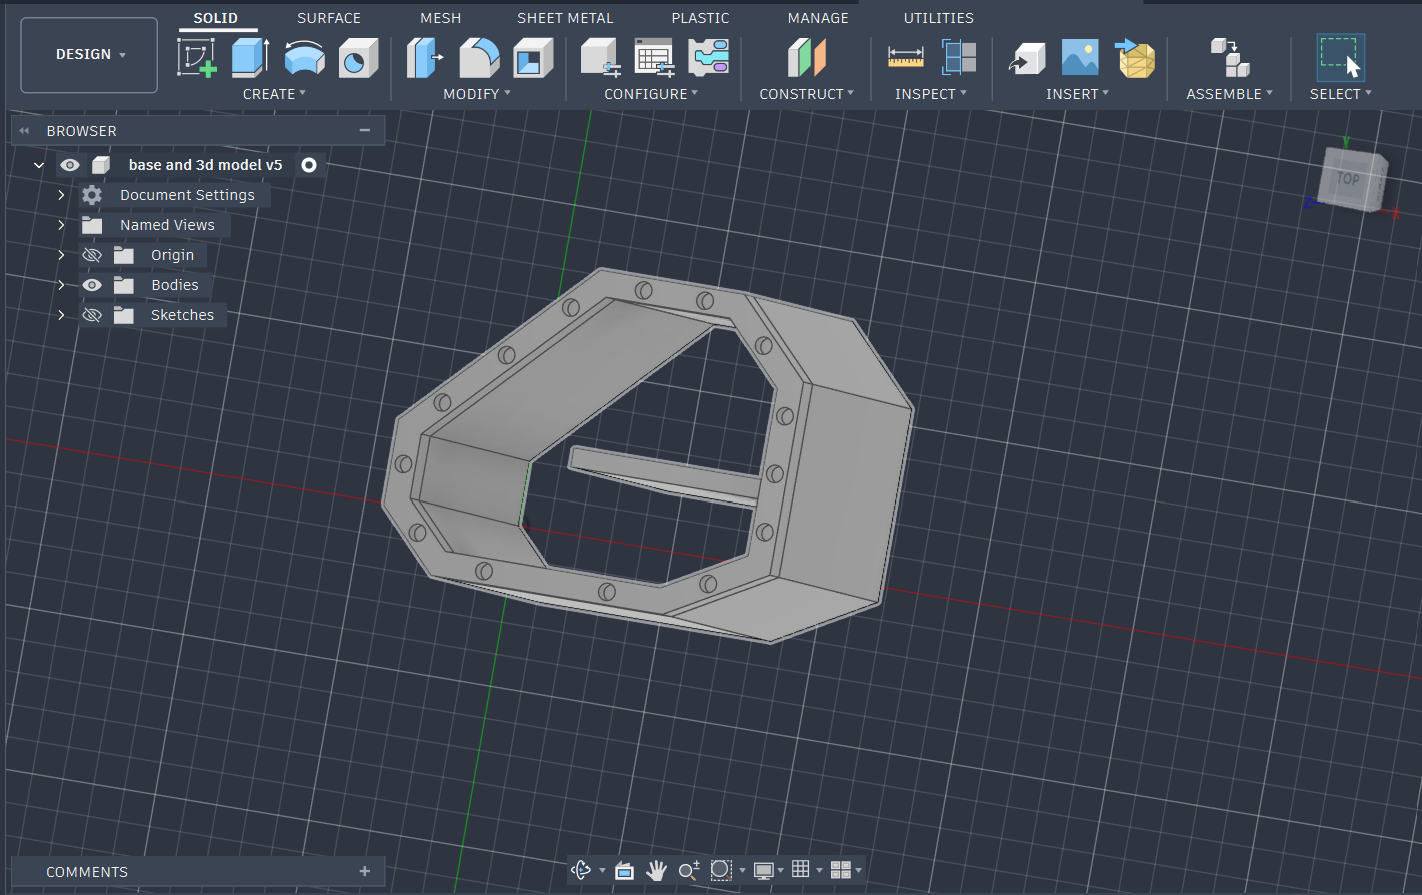The width and height of the screenshot is (1422, 895).
Task: Collapse the BROWSER panel with double arrows
Action: click(25, 131)
